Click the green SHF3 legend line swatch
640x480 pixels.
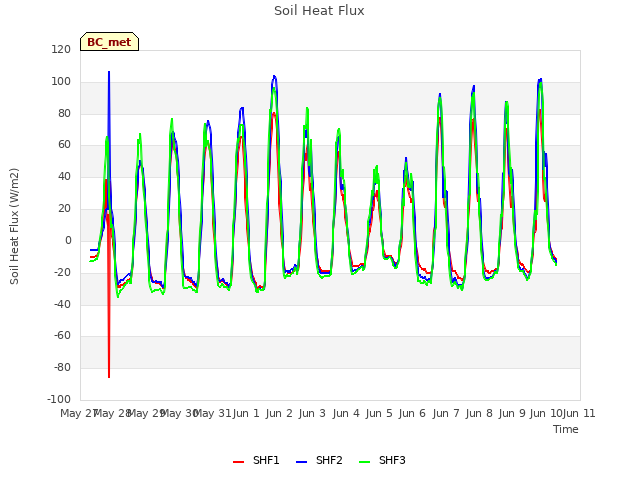[x=364, y=462]
